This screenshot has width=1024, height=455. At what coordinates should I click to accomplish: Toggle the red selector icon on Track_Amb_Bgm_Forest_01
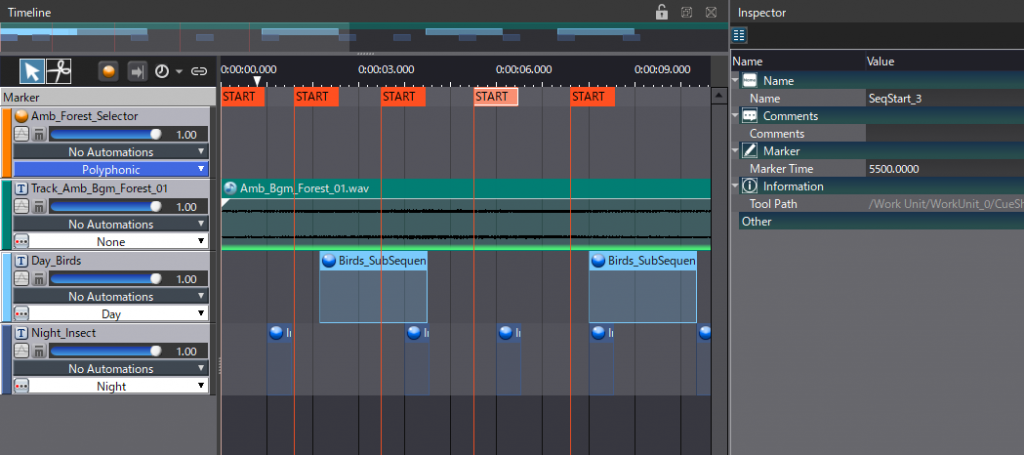click(x=22, y=242)
